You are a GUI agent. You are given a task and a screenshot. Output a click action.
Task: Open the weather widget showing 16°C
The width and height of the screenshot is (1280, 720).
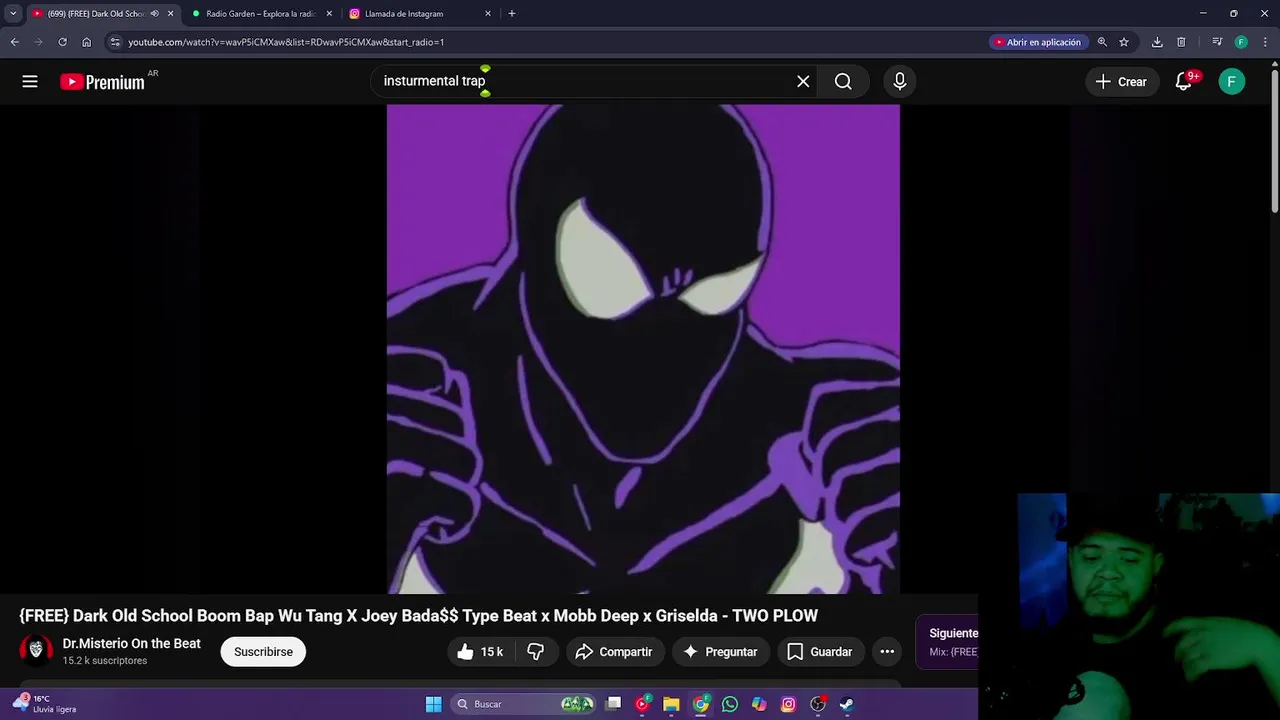(44, 704)
